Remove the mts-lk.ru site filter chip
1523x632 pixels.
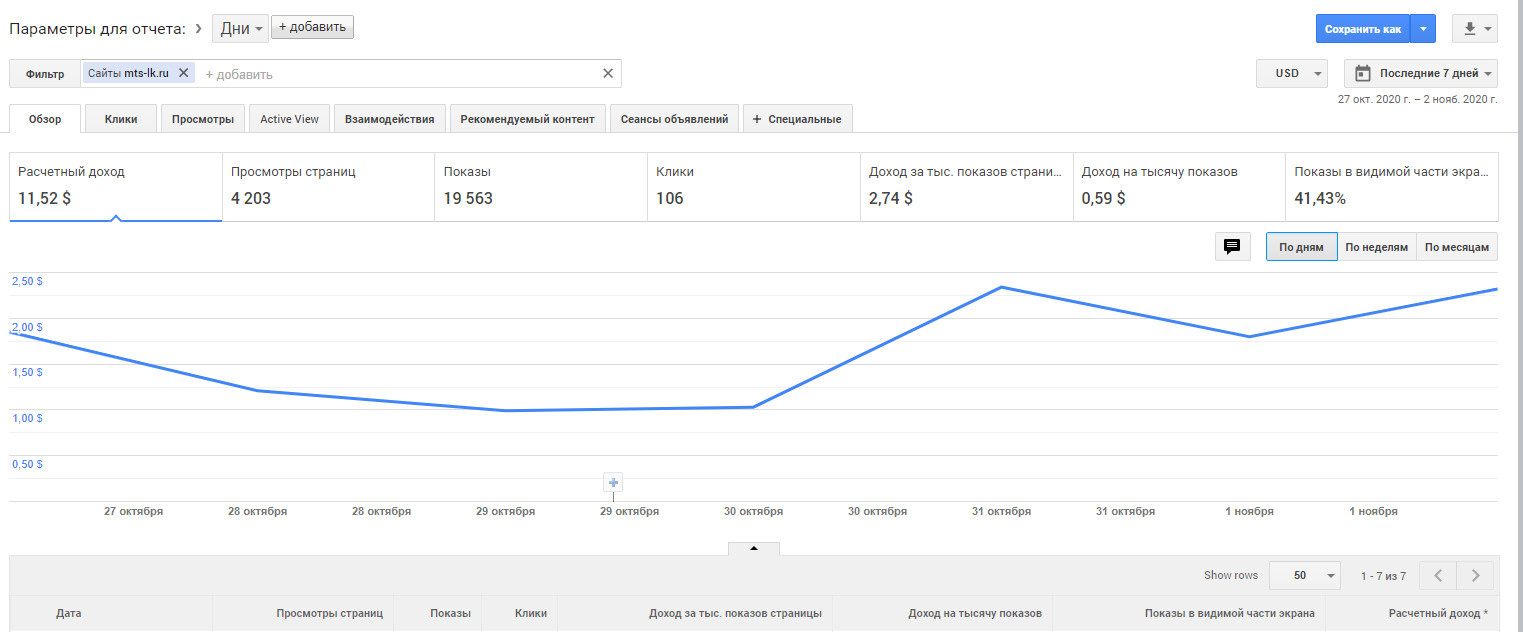(x=183, y=74)
